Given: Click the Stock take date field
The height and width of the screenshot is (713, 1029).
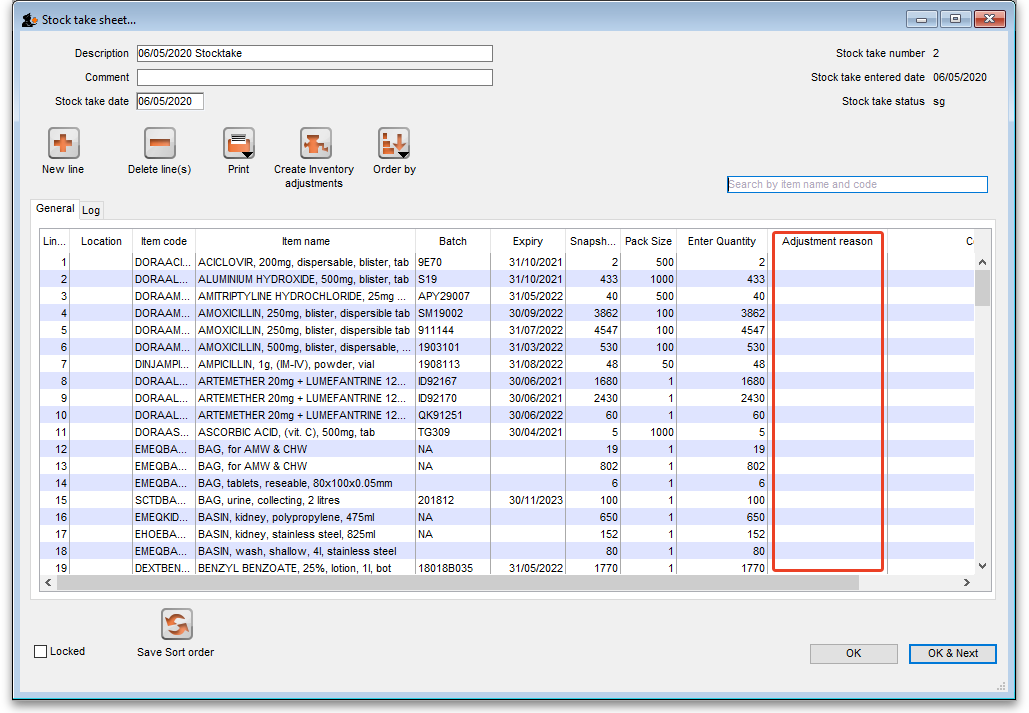Looking at the screenshot, I should [x=170, y=101].
